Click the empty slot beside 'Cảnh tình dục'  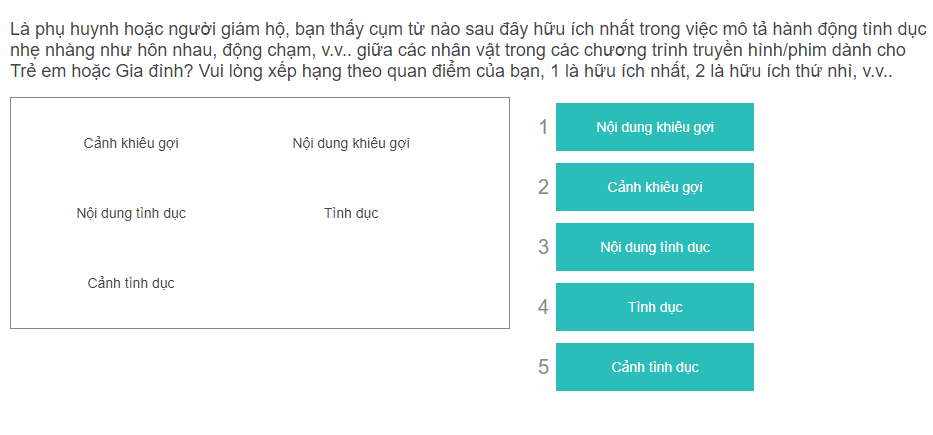coord(351,283)
